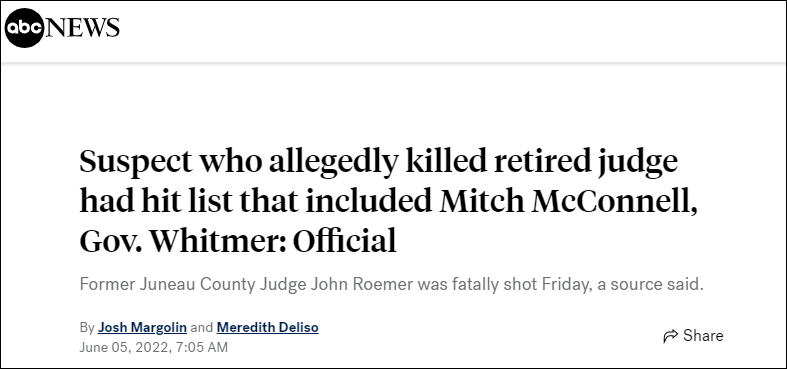Click the curved Share arrow icon
Image resolution: width=787 pixels, height=369 pixels.
click(670, 336)
